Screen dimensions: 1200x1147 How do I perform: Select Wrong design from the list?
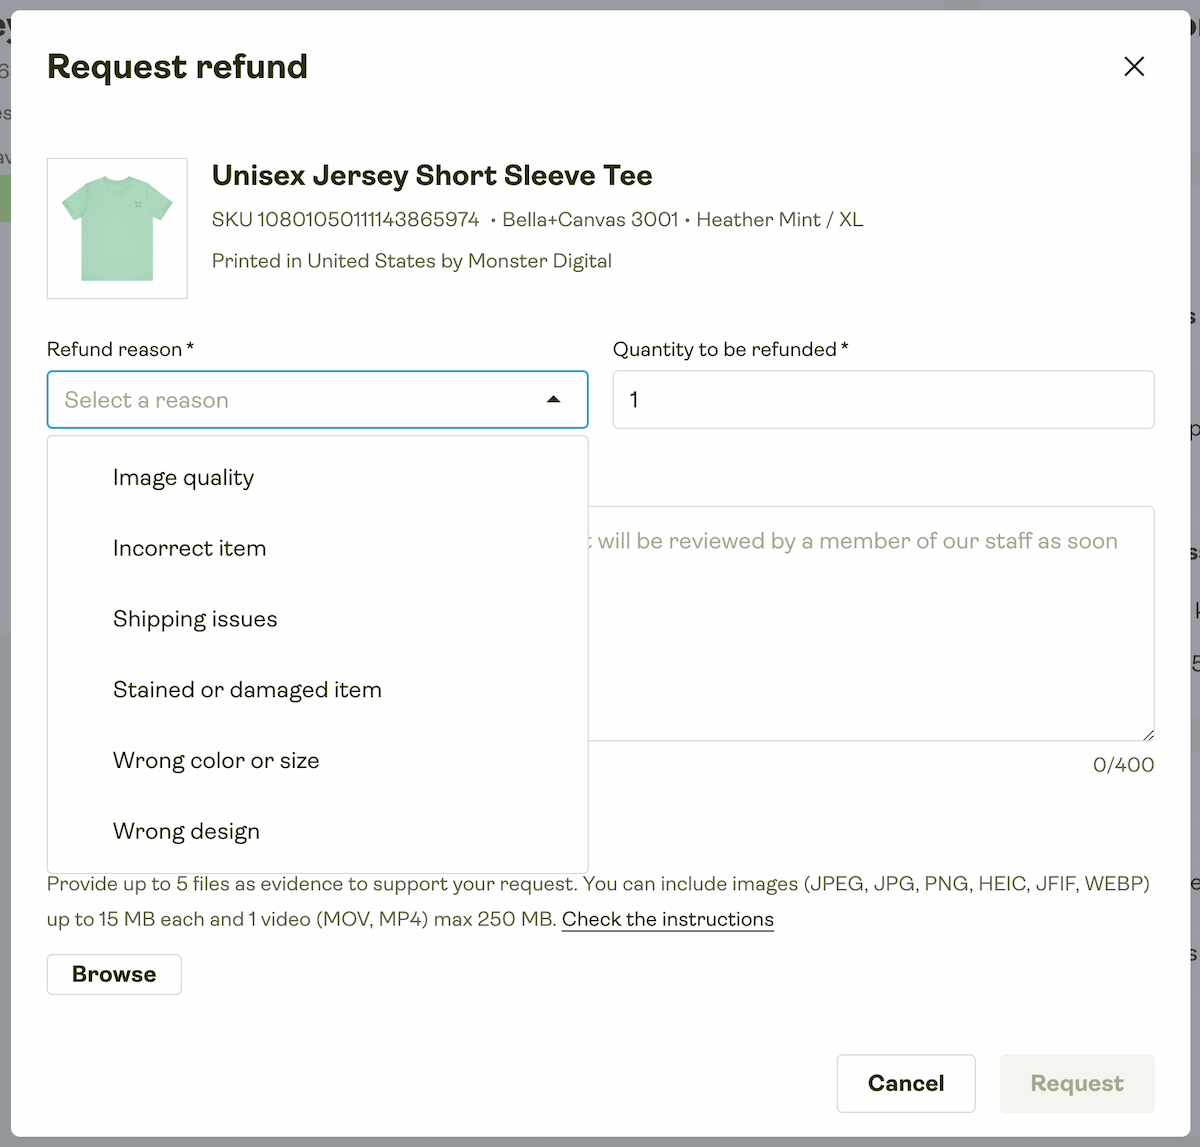click(x=186, y=831)
